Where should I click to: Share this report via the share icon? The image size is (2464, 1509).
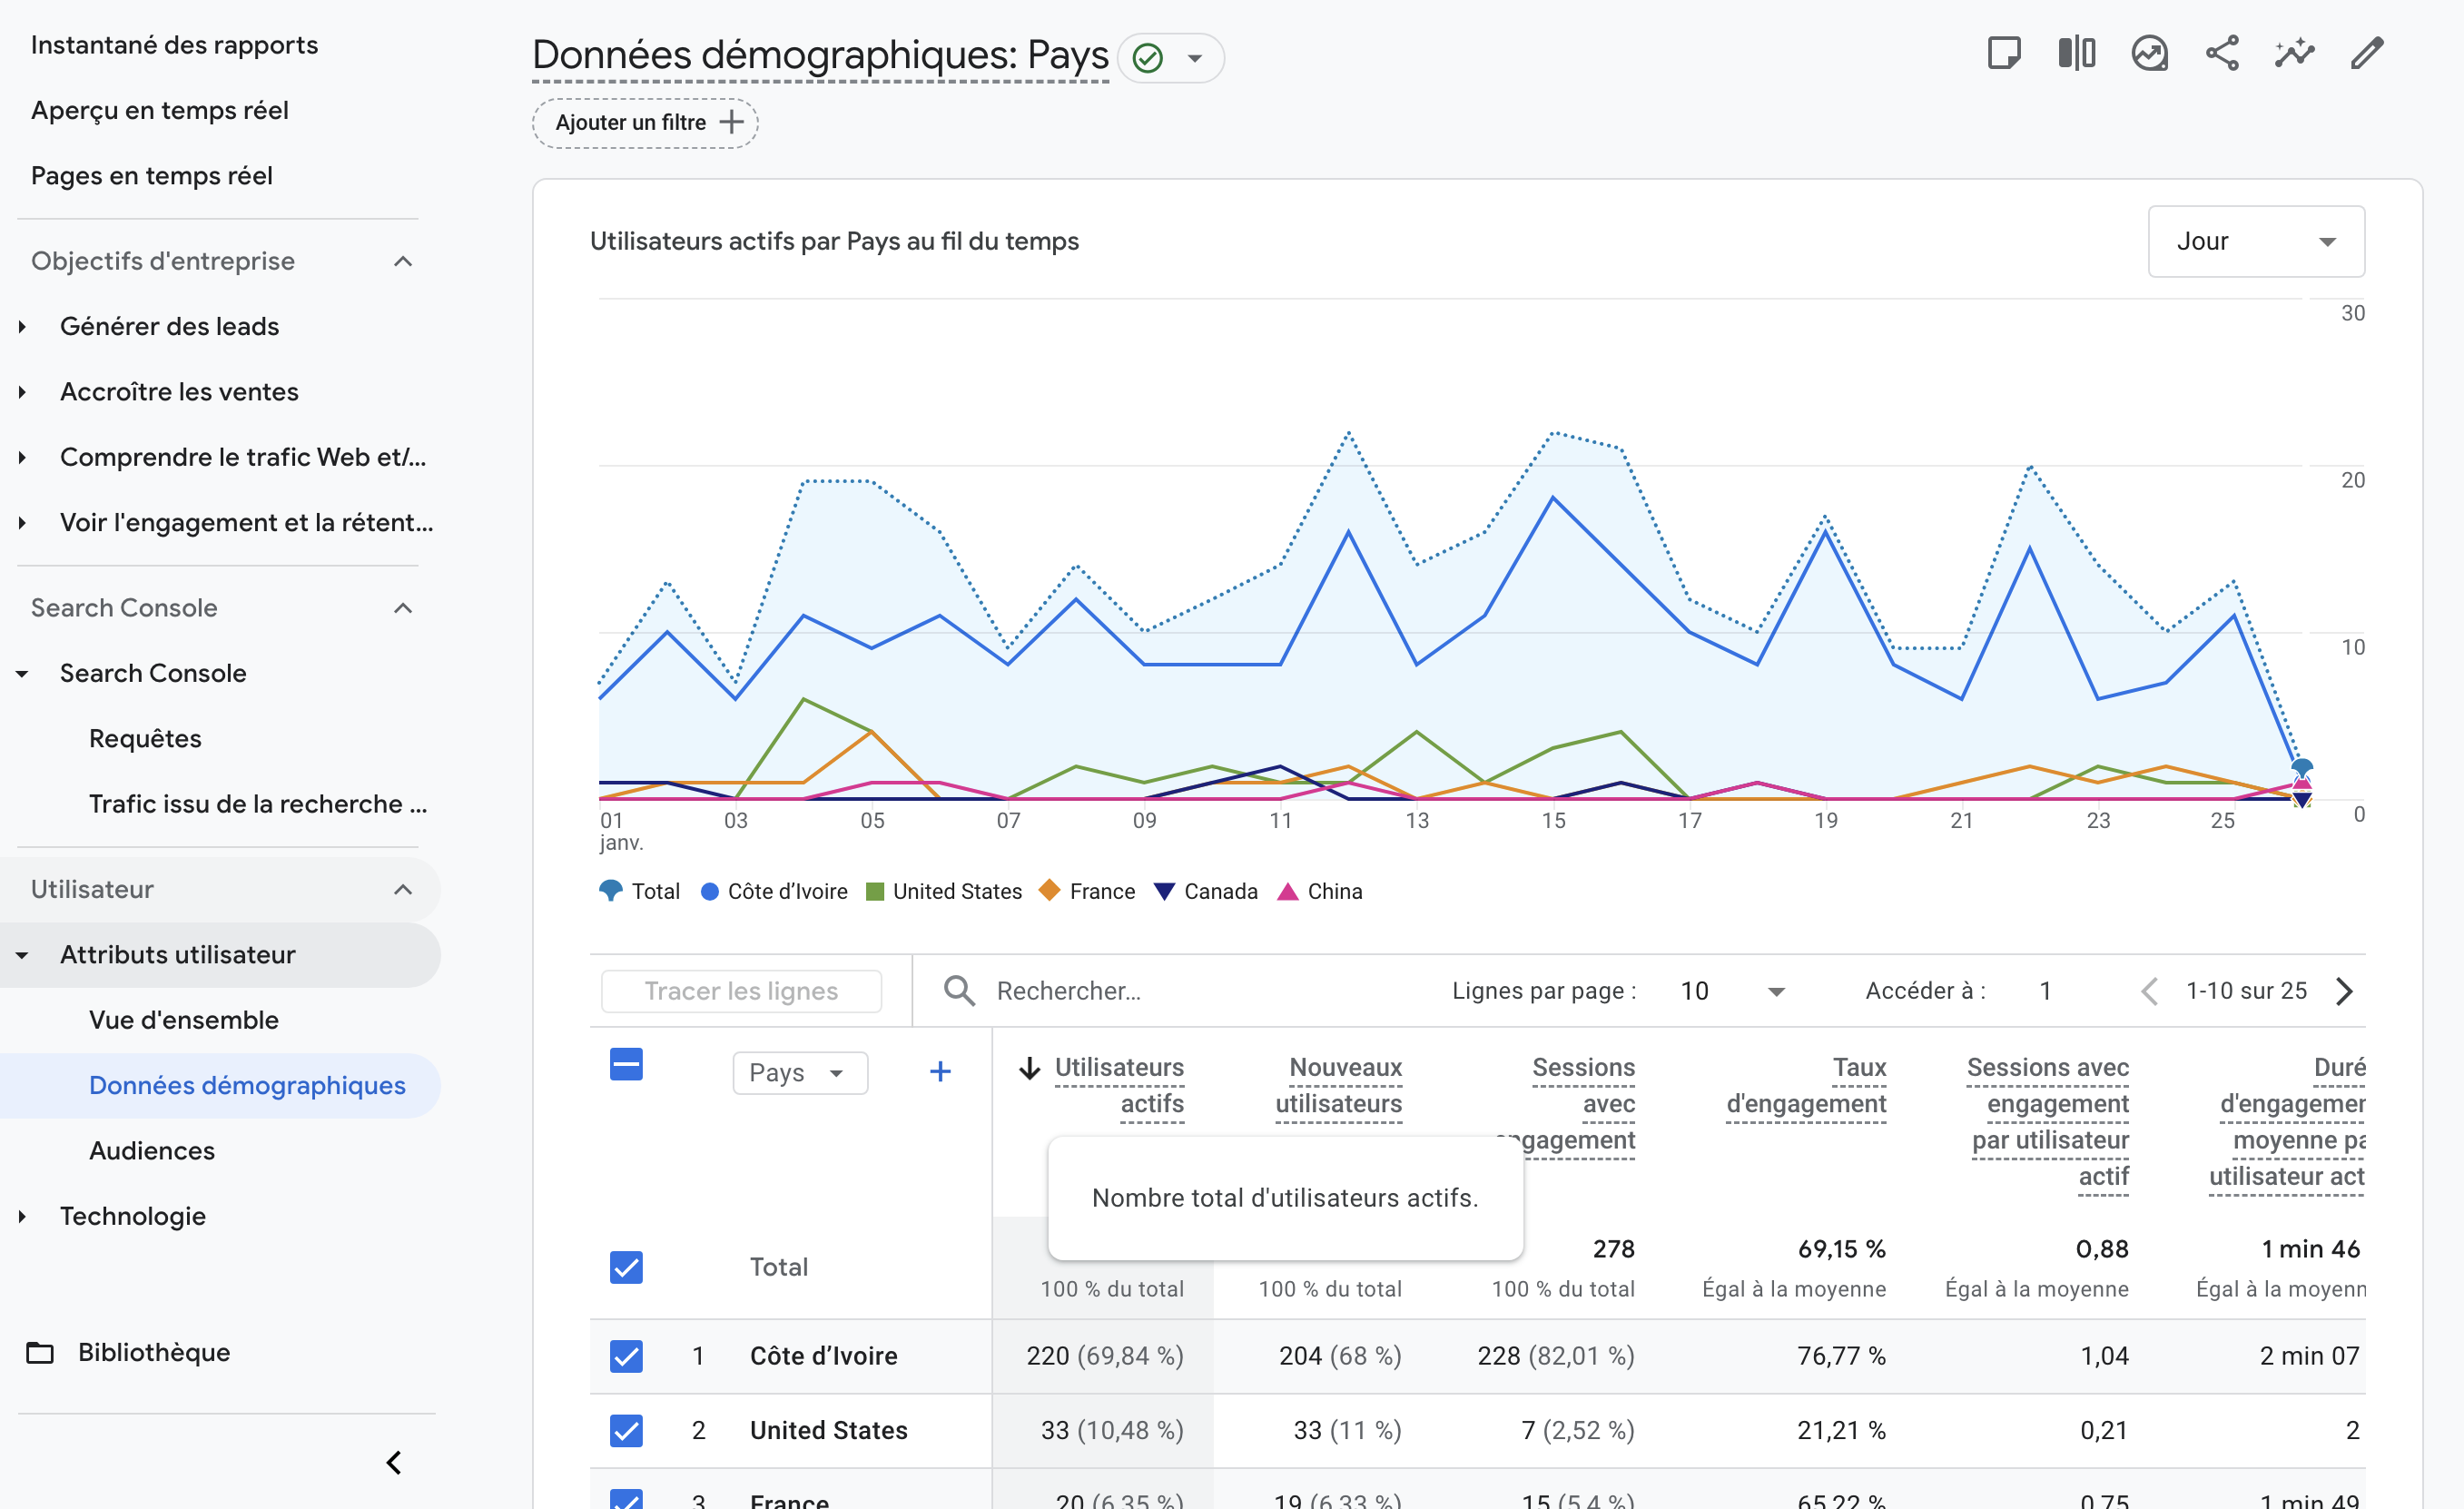[2221, 52]
